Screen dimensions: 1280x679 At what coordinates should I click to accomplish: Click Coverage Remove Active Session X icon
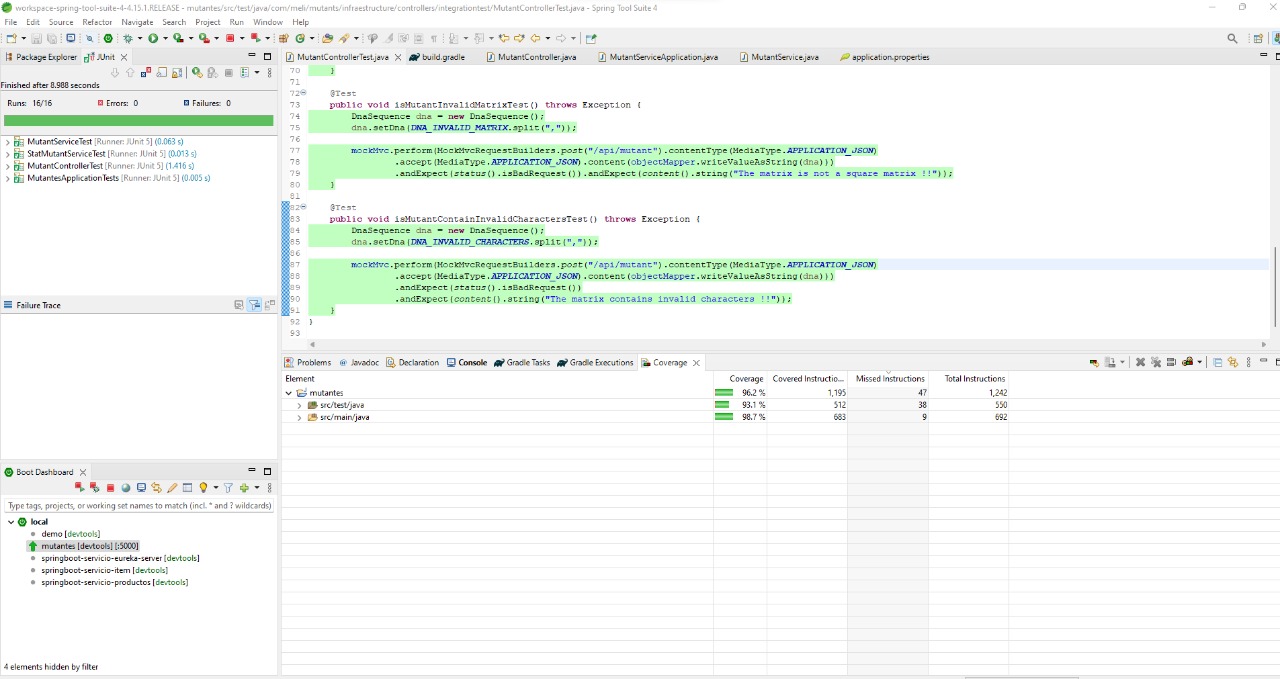(x=1140, y=362)
